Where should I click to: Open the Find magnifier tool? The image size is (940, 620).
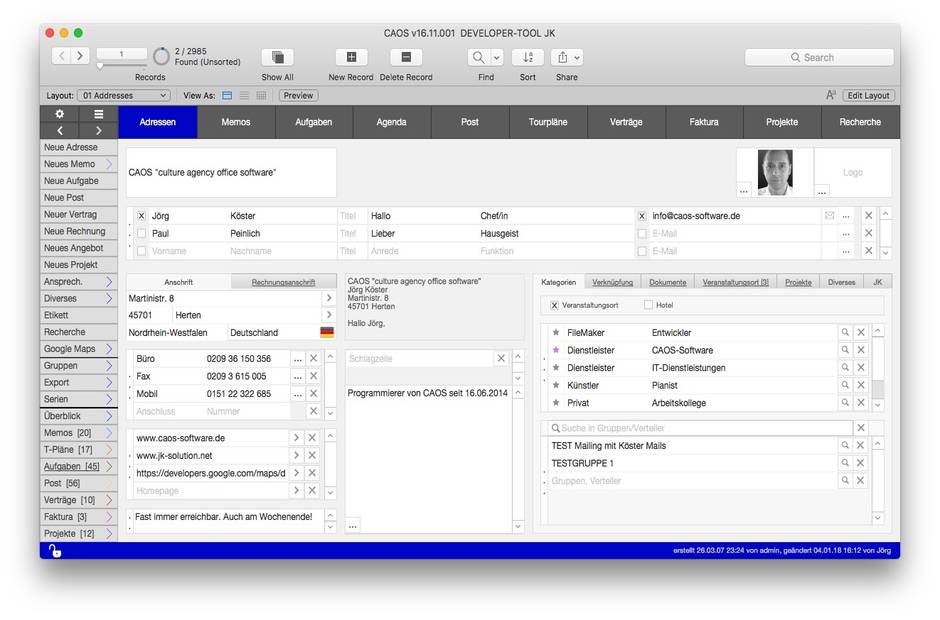[478, 58]
